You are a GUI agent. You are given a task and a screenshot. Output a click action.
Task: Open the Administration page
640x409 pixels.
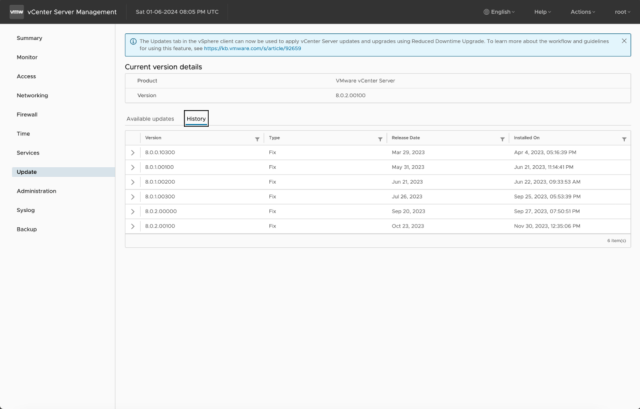point(36,191)
